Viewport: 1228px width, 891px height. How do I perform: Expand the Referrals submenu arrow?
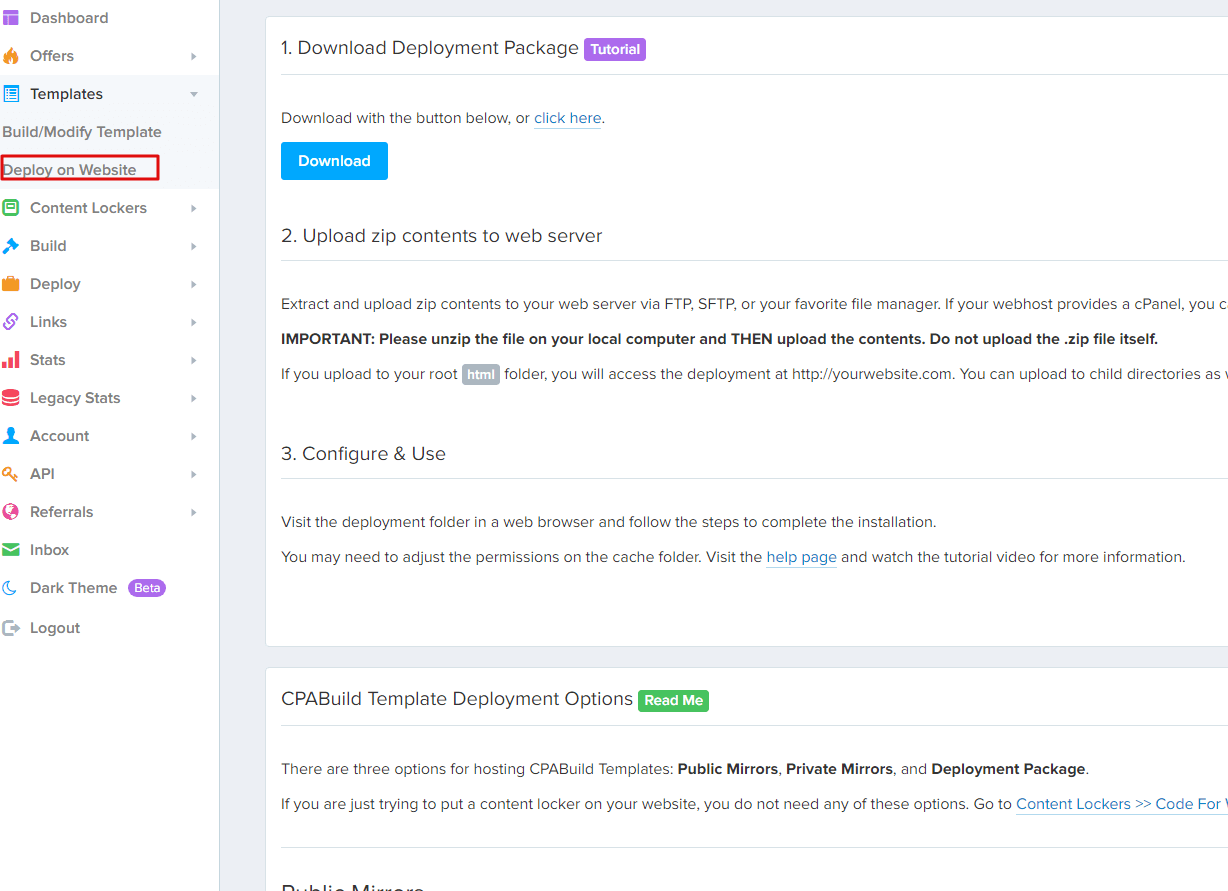pos(194,512)
